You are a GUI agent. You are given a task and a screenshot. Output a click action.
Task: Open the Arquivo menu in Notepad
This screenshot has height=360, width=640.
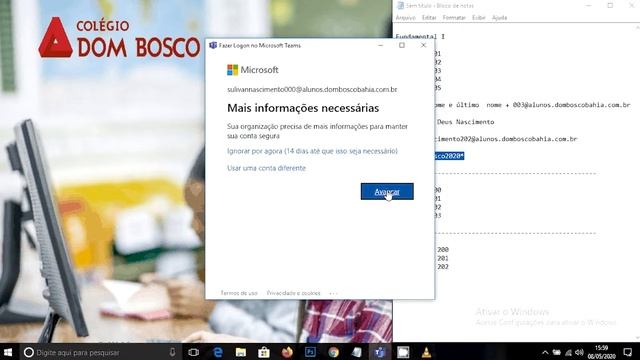(x=405, y=18)
